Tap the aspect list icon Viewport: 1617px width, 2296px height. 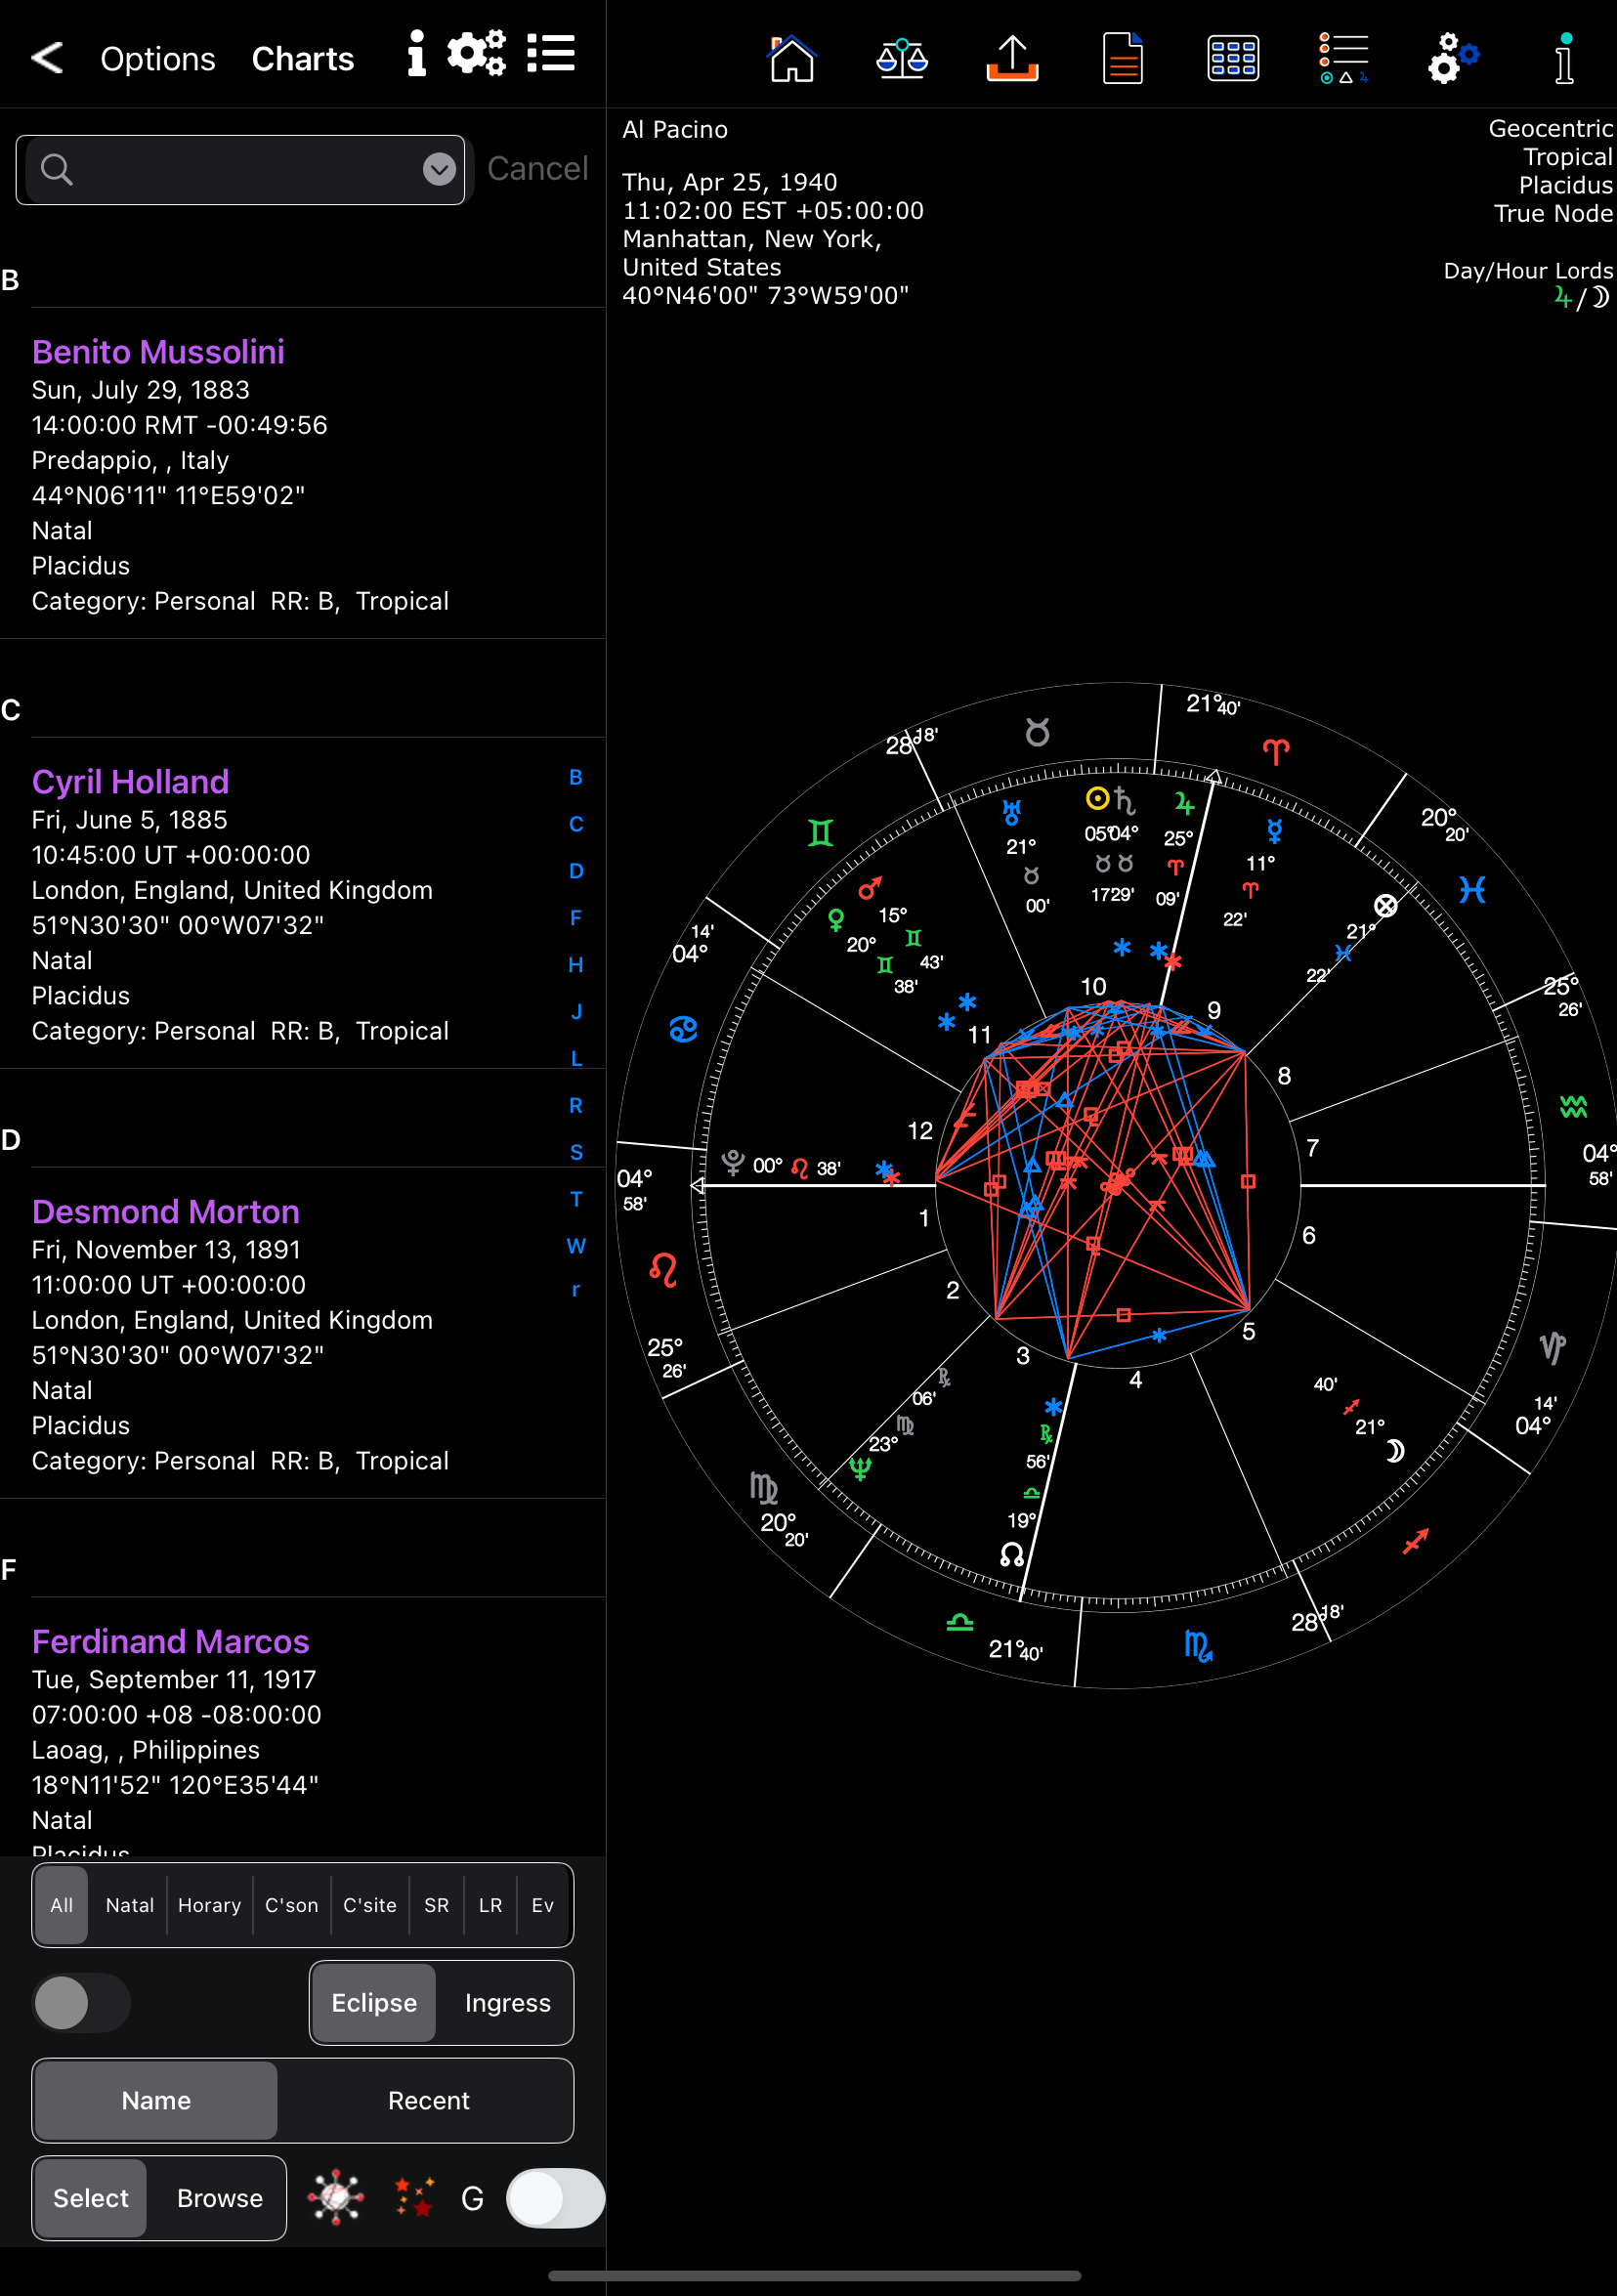[1343, 58]
